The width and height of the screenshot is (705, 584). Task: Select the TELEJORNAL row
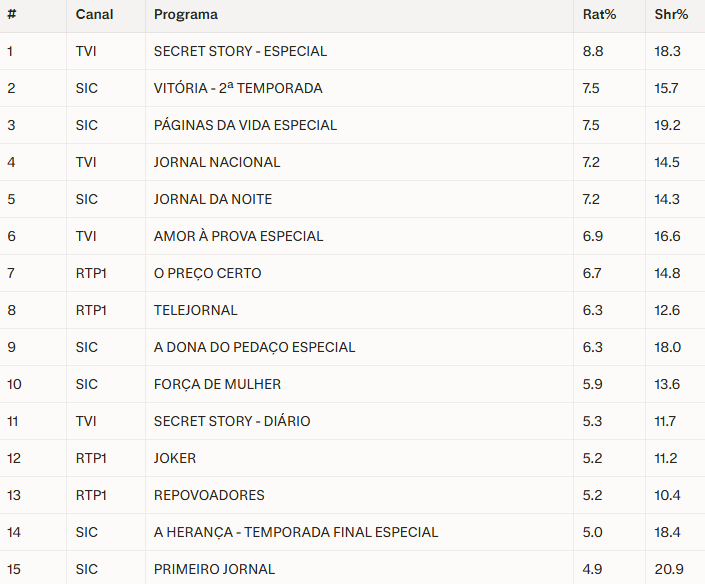(x=196, y=310)
